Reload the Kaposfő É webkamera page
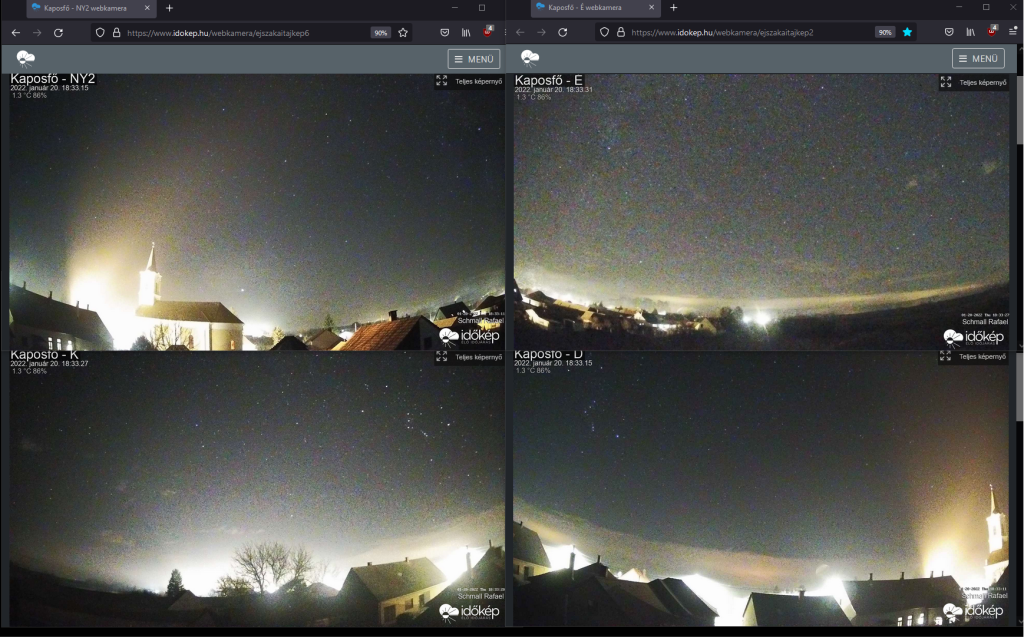Viewport: 1024px width, 641px height. (x=563, y=32)
